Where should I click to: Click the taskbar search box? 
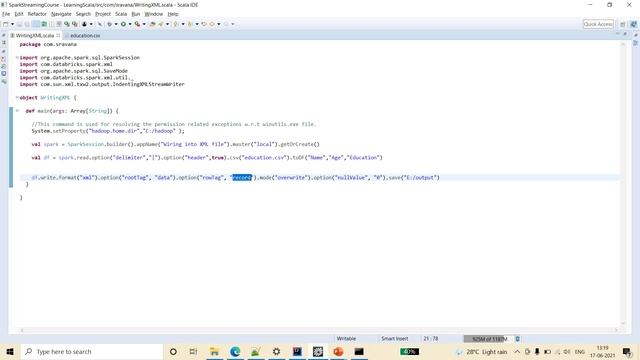(x=91, y=351)
